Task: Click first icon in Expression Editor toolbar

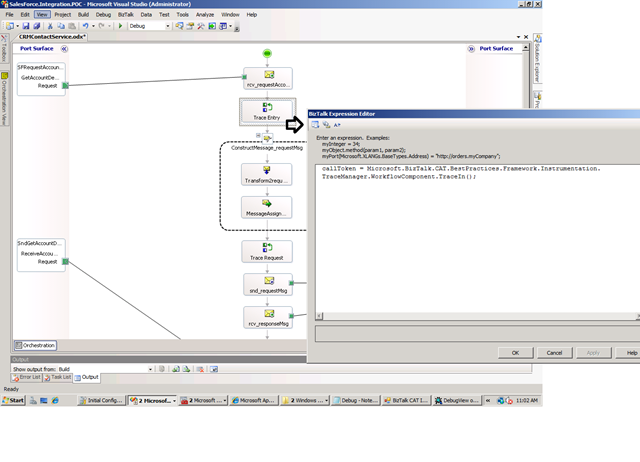Action: click(x=316, y=125)
